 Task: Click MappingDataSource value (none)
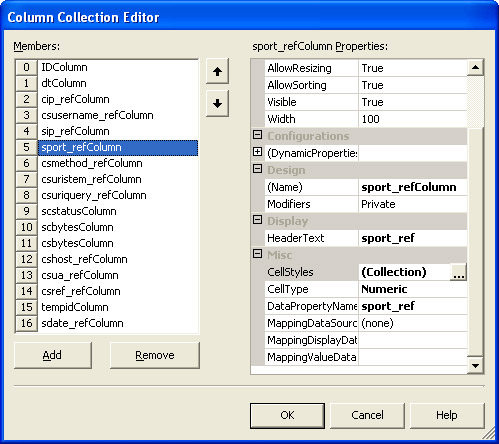pos(413,323)
